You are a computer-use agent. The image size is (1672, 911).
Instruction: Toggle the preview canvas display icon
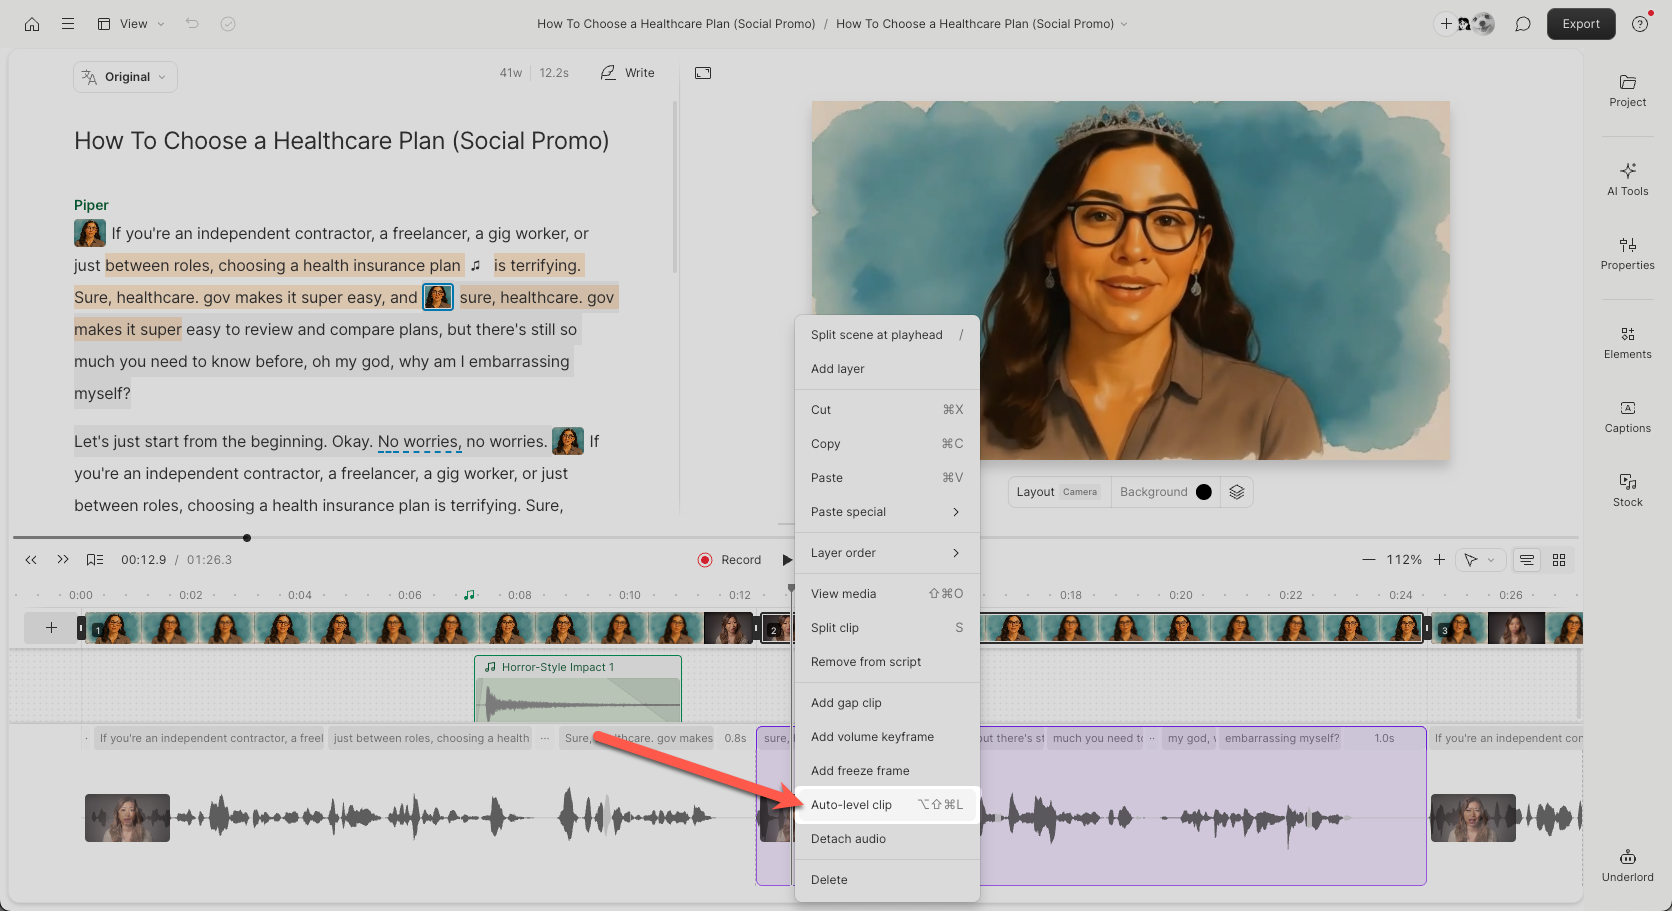(x=703, y=73)
